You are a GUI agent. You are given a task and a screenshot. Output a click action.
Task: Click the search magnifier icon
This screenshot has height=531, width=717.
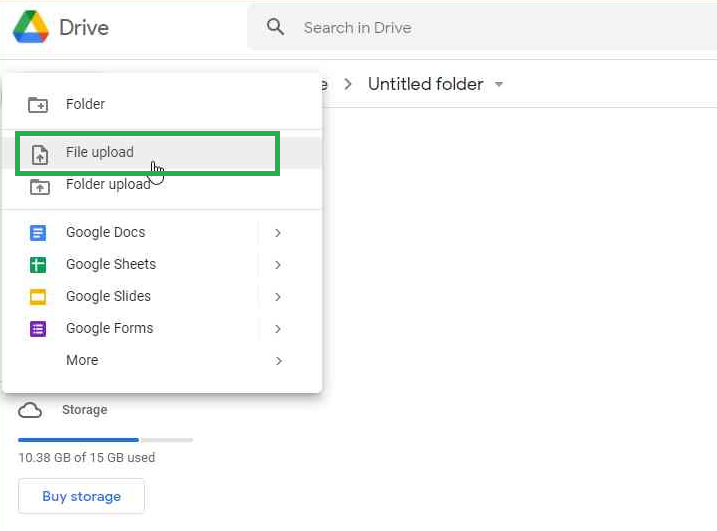[275, 27]
